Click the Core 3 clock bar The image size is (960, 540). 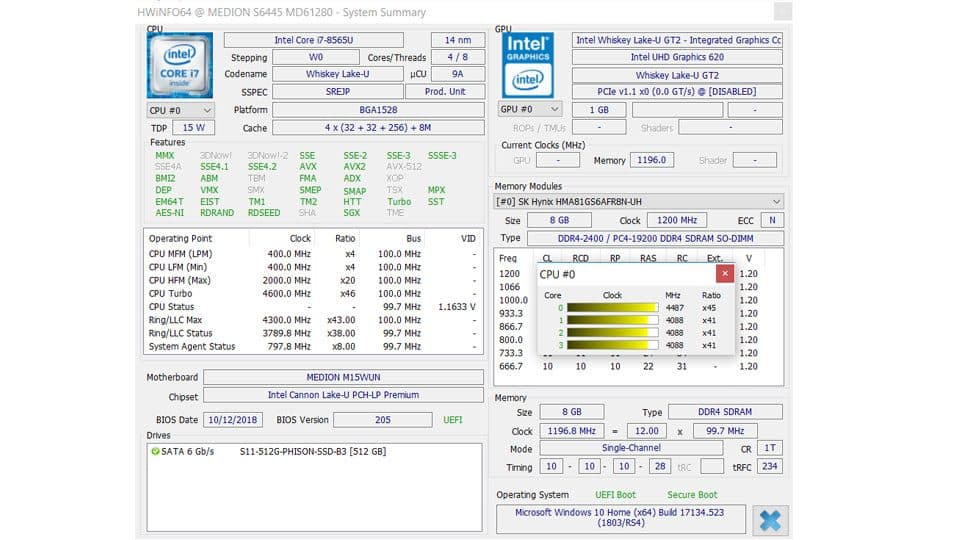[612, 345]
